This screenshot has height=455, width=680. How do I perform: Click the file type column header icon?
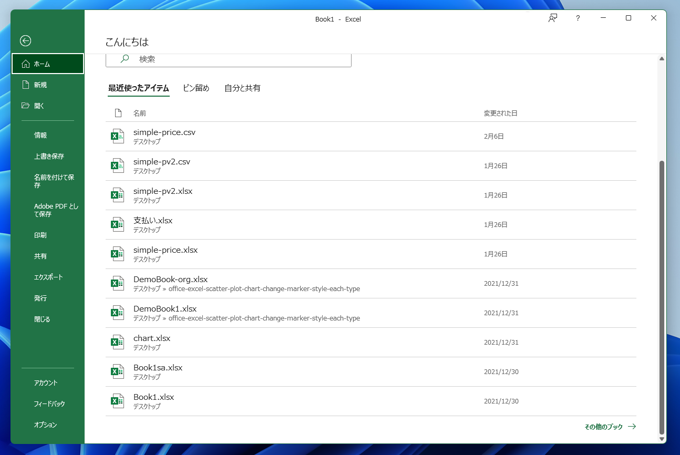click(118, 113)
